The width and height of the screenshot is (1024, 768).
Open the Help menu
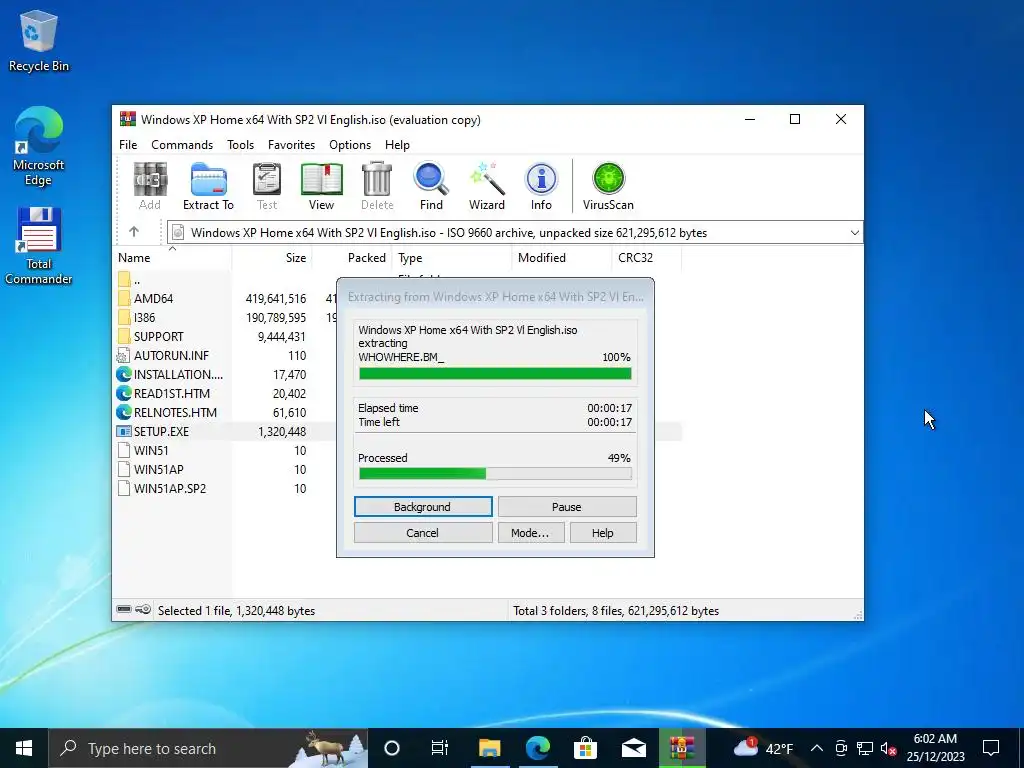pyautogui.click(x=397, y=144)
